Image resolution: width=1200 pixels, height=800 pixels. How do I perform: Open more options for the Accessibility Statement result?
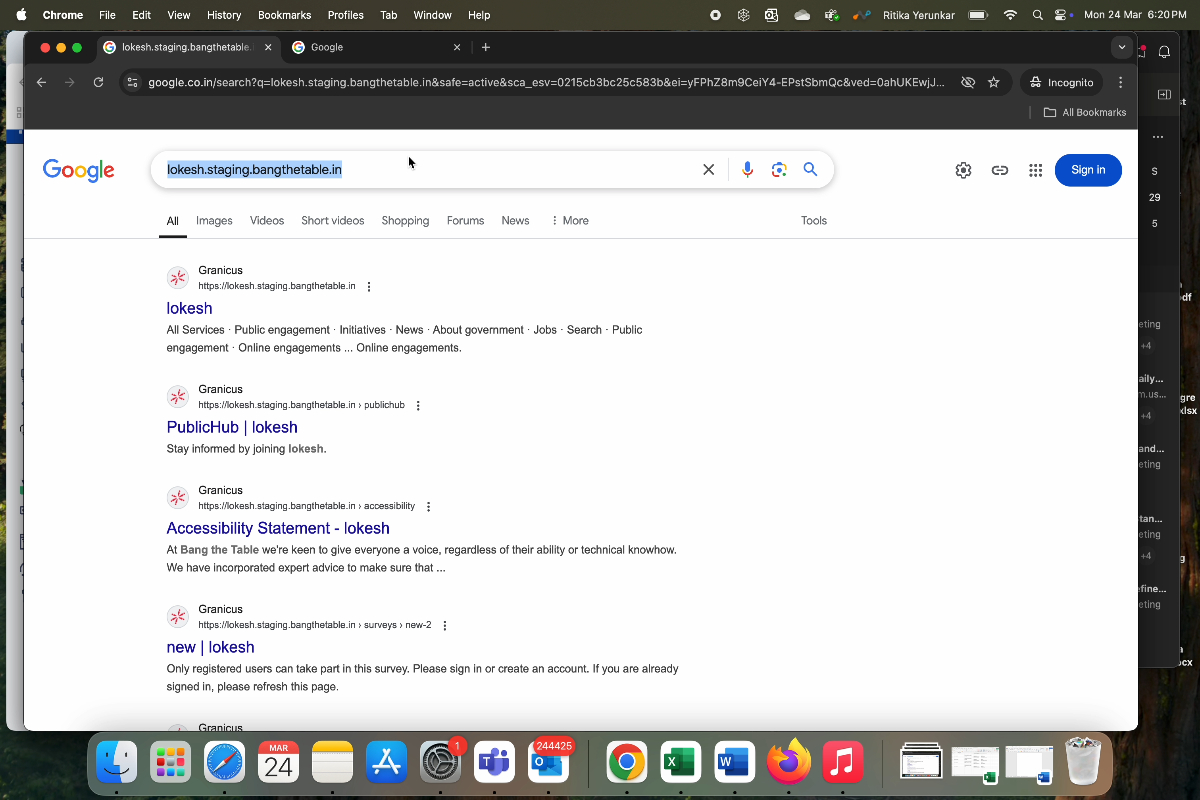coord(428,507)
